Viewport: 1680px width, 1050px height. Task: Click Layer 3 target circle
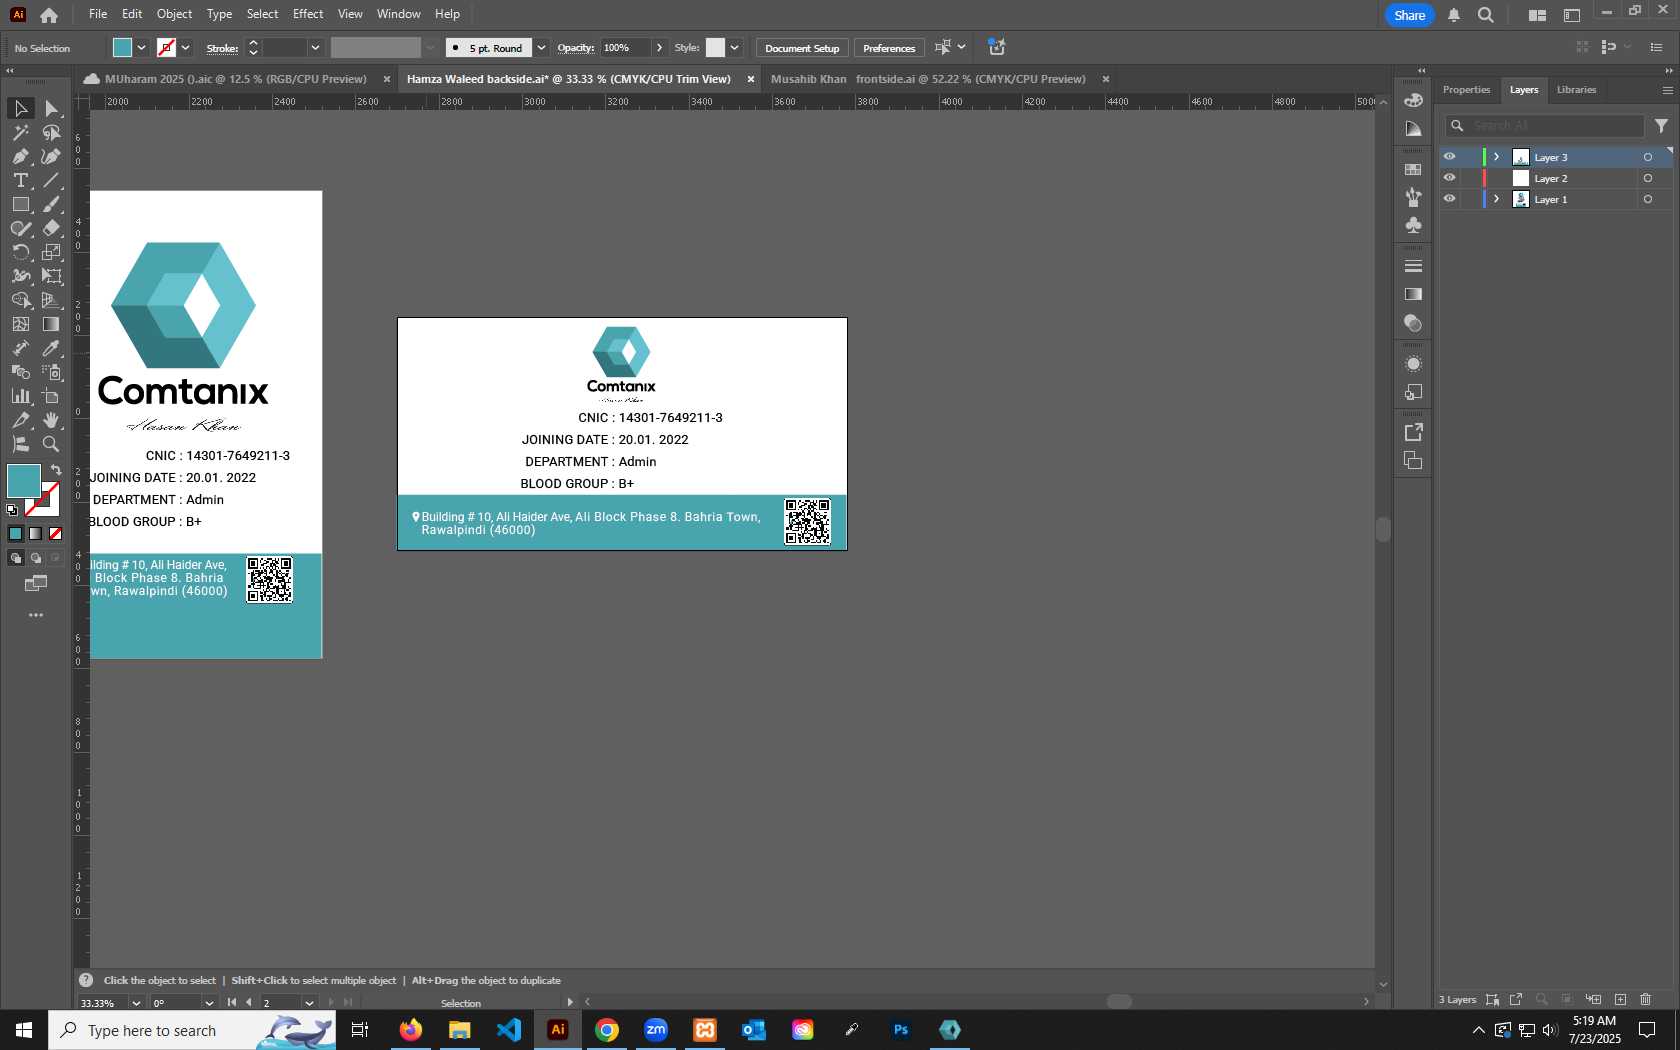(x=1648, y=157)
